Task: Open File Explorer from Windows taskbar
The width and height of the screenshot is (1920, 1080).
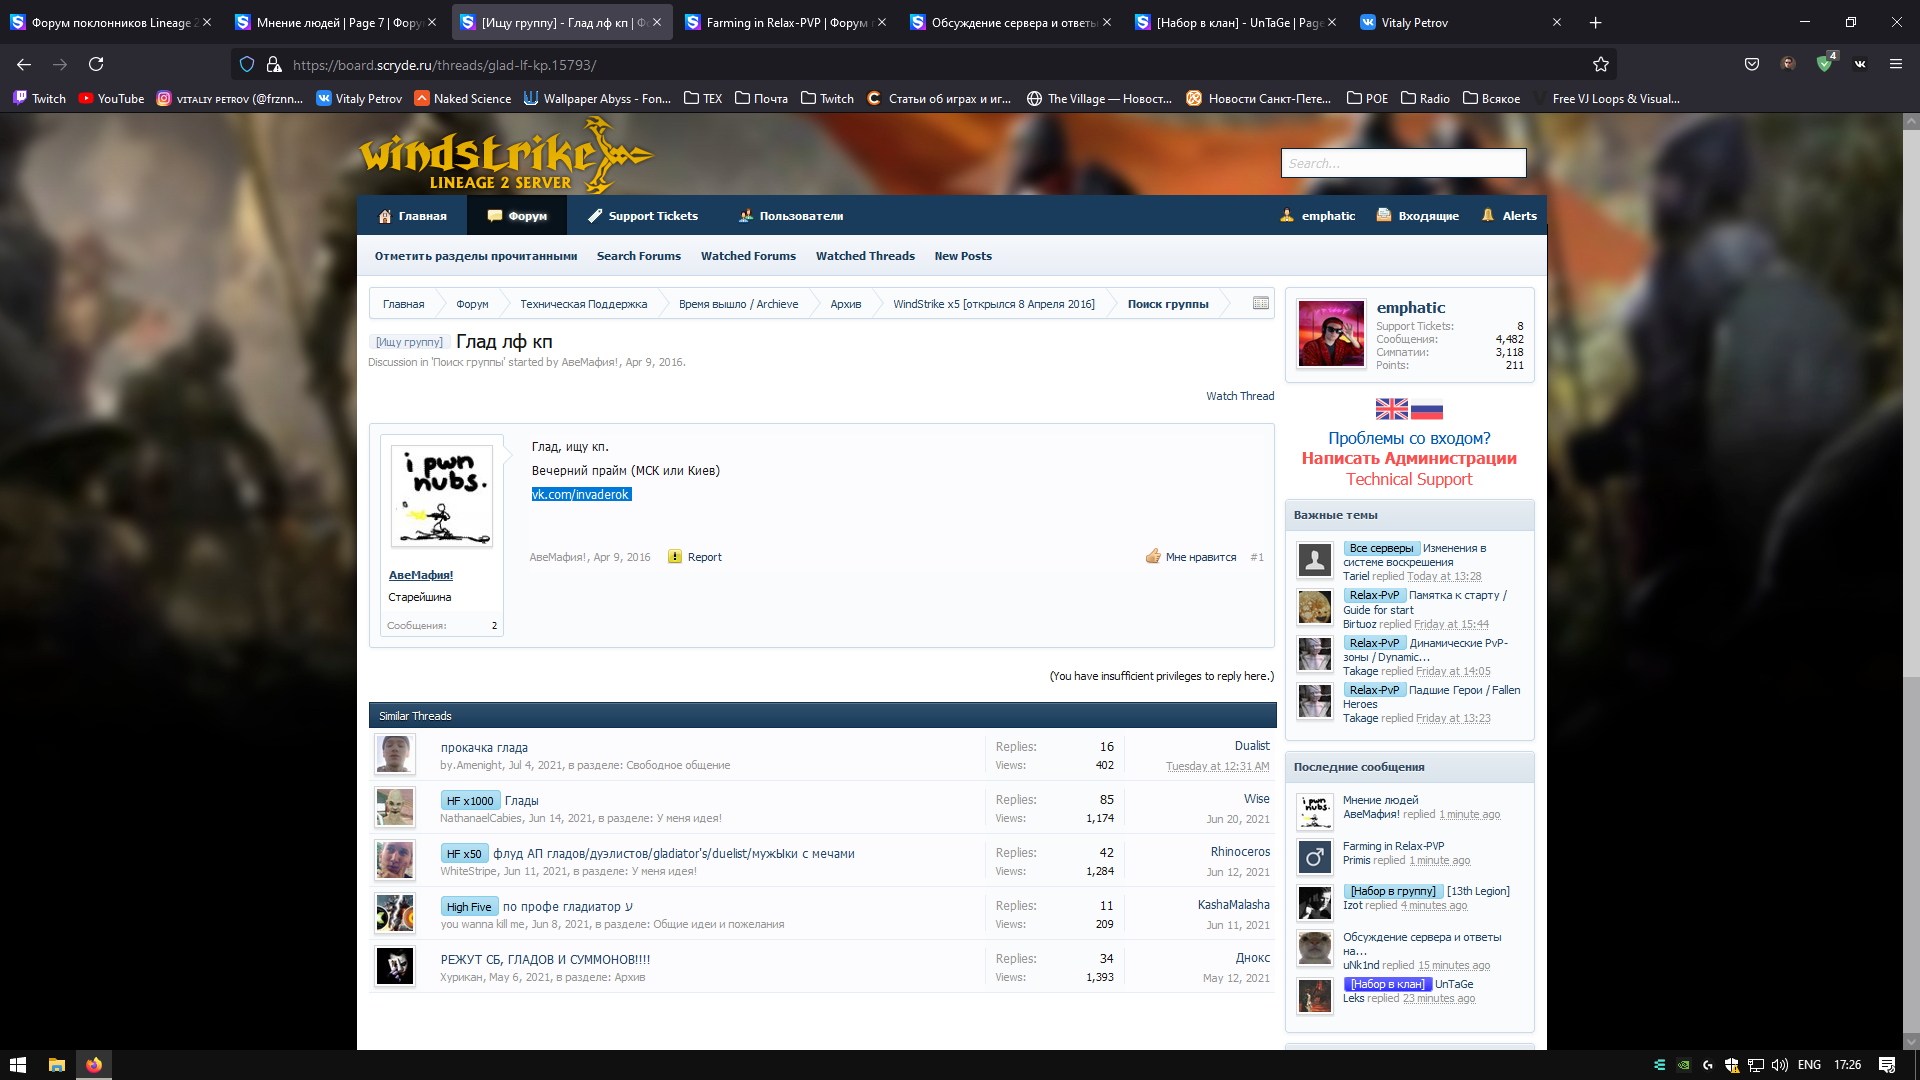Action: [56, 1065]
